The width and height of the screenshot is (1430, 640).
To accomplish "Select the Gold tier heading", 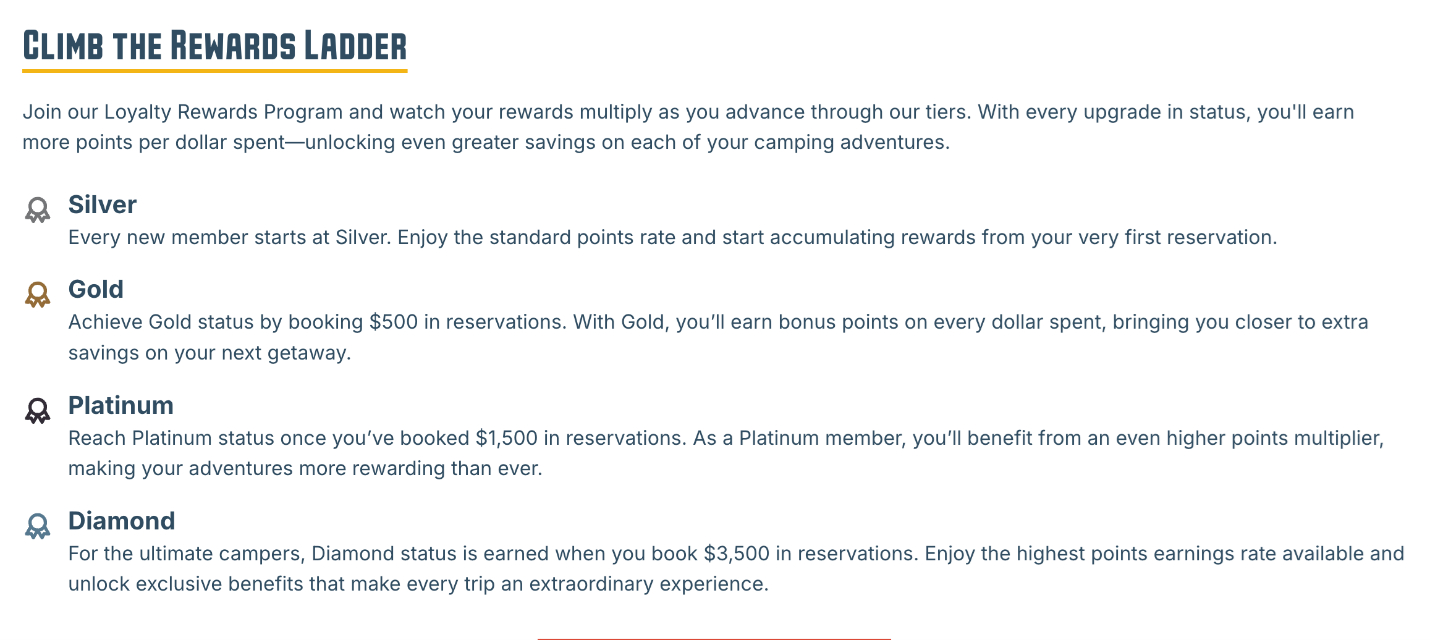I will pos(96,290).
